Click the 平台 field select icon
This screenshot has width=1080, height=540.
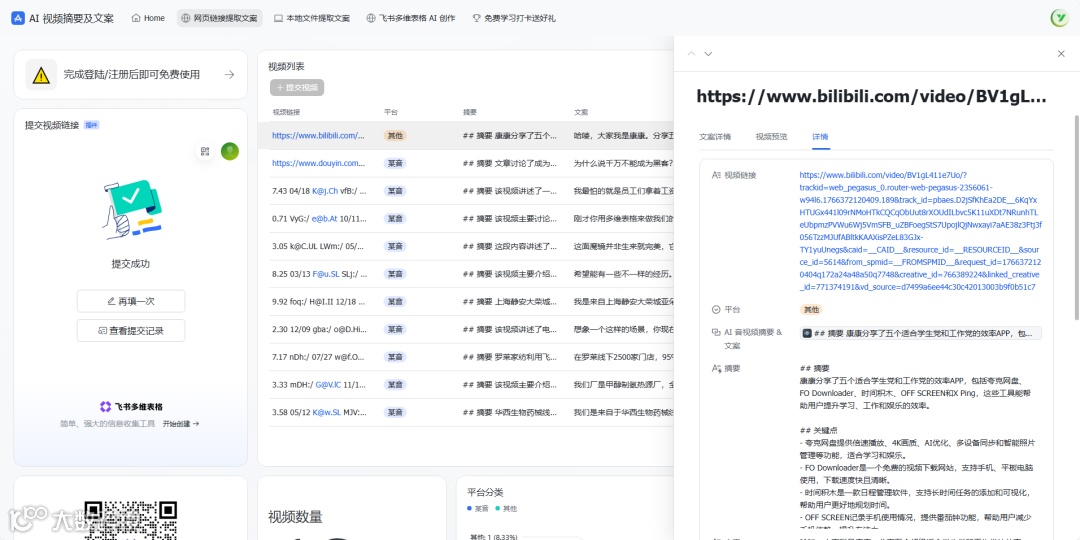[x=716, y=309]
